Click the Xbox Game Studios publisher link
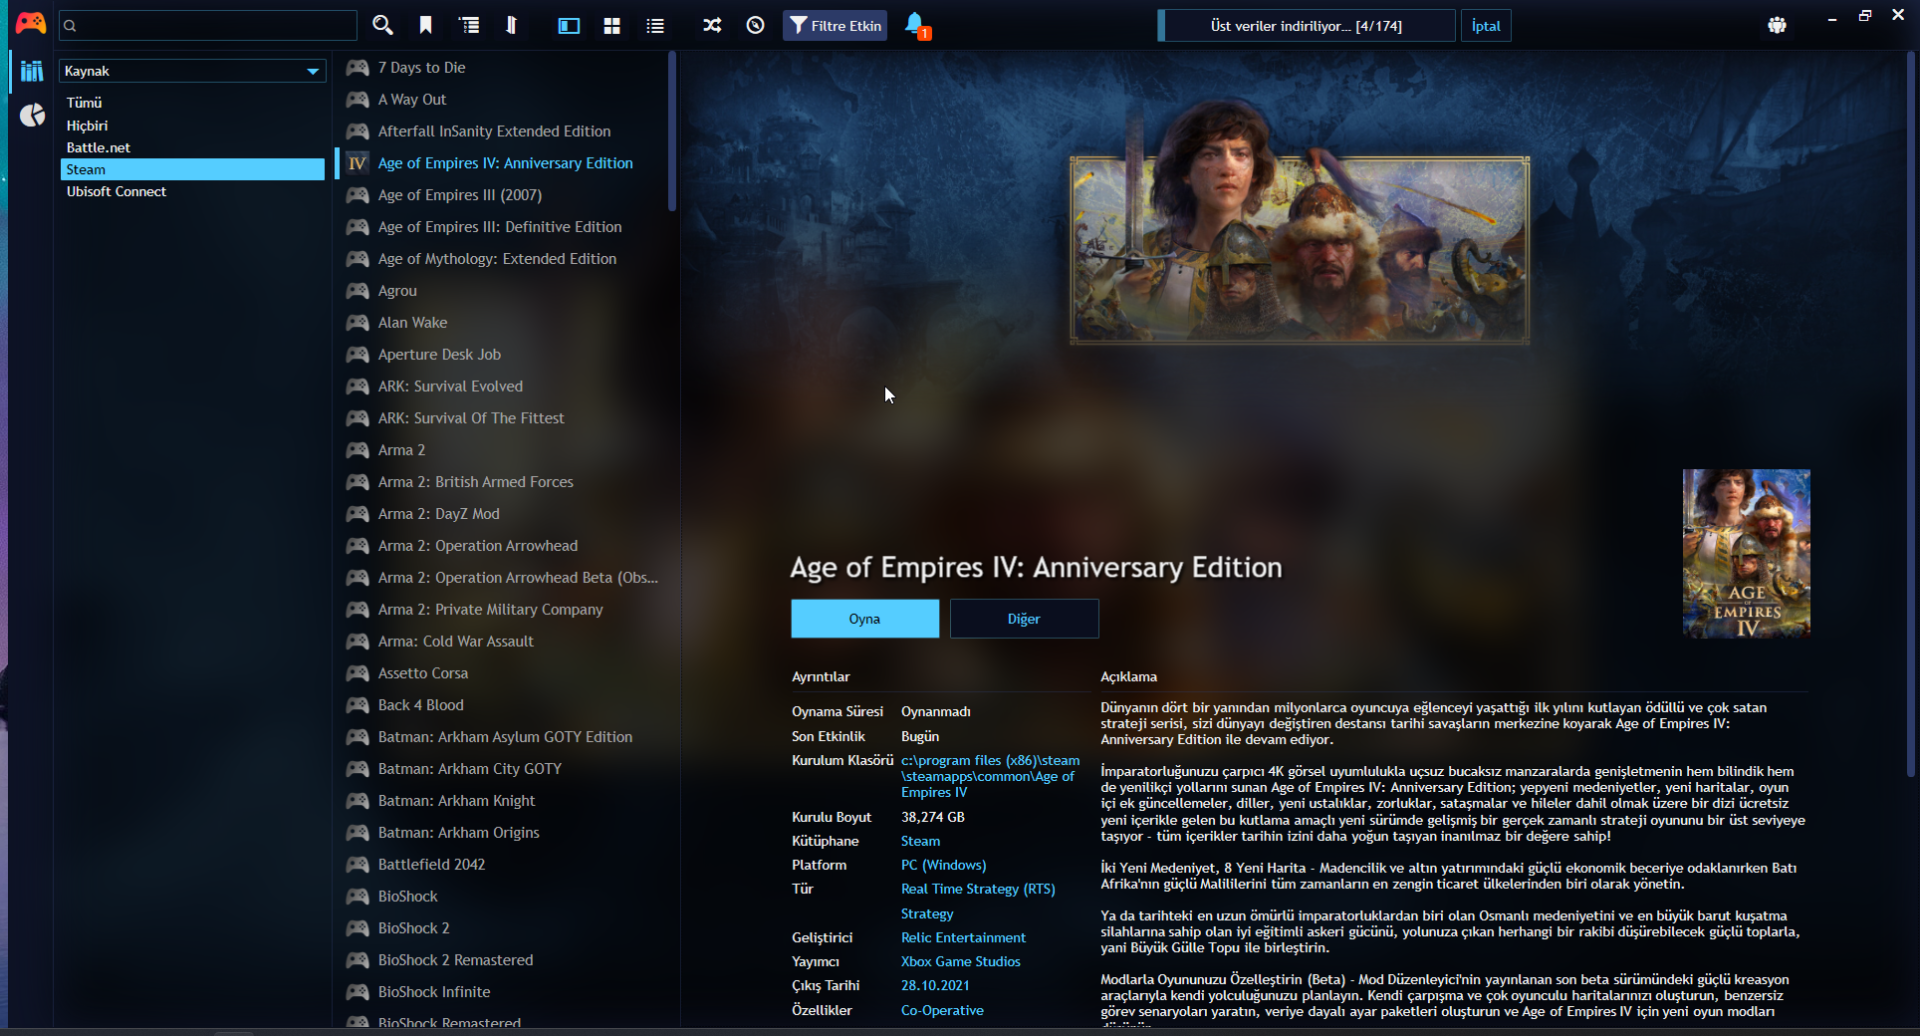 pos(961,962)
